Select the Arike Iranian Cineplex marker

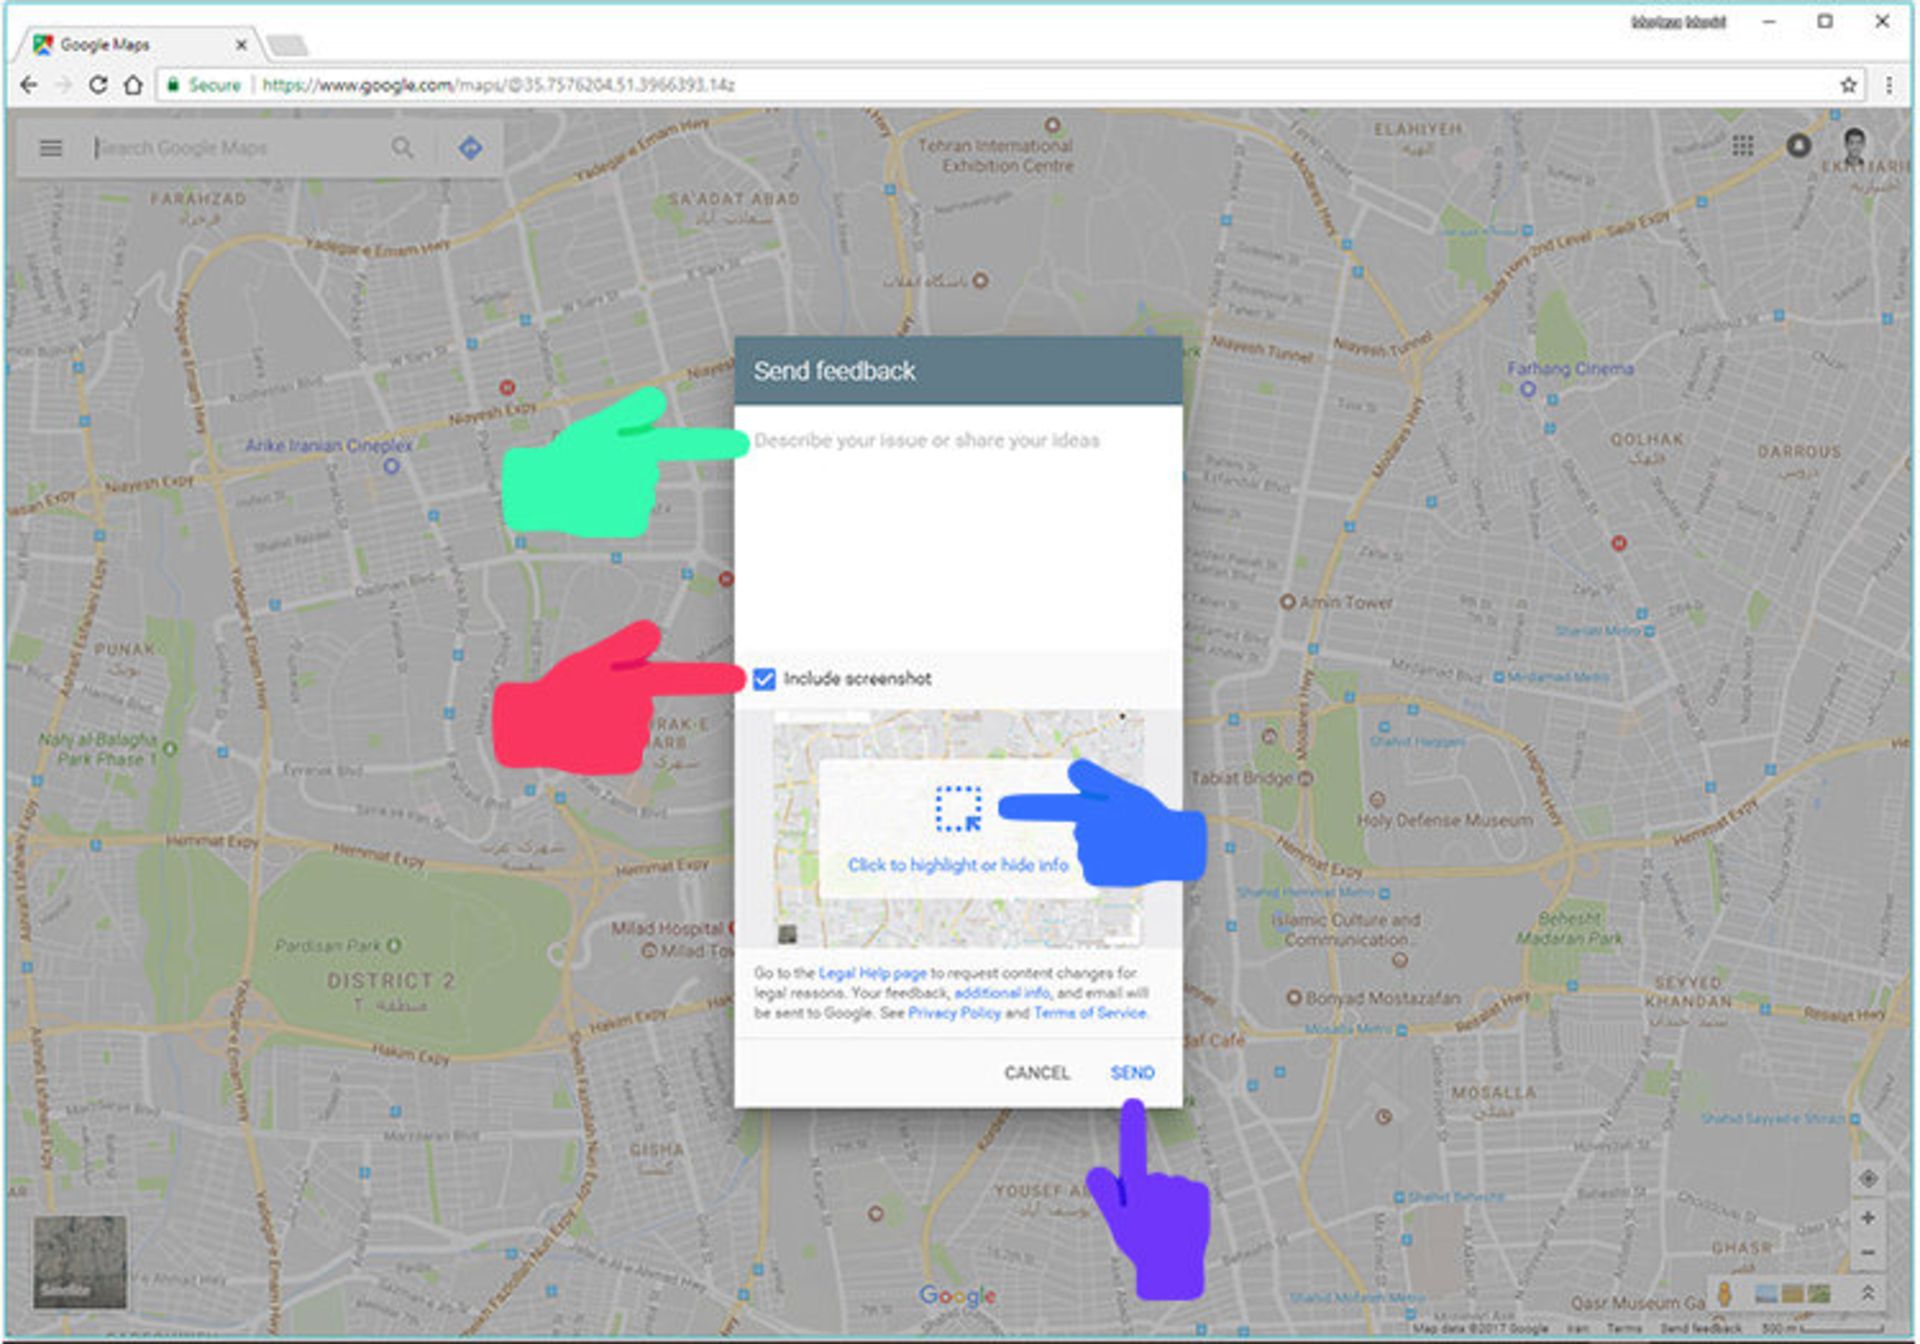tap(392, 466)
